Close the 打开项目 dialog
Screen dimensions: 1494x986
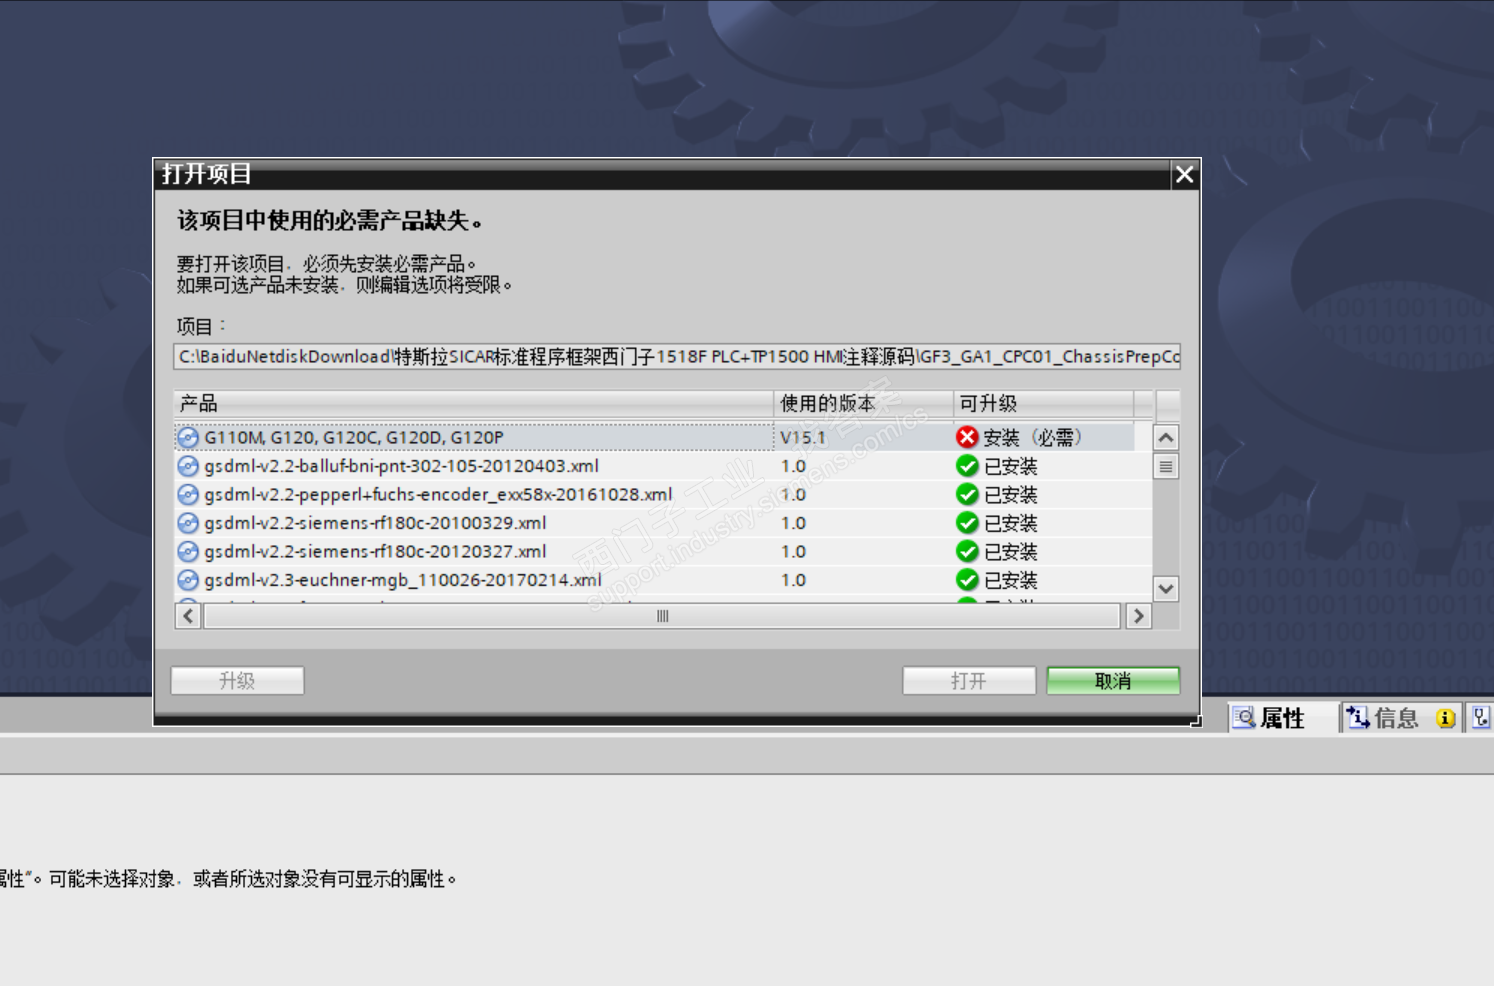coord(1185,175)
